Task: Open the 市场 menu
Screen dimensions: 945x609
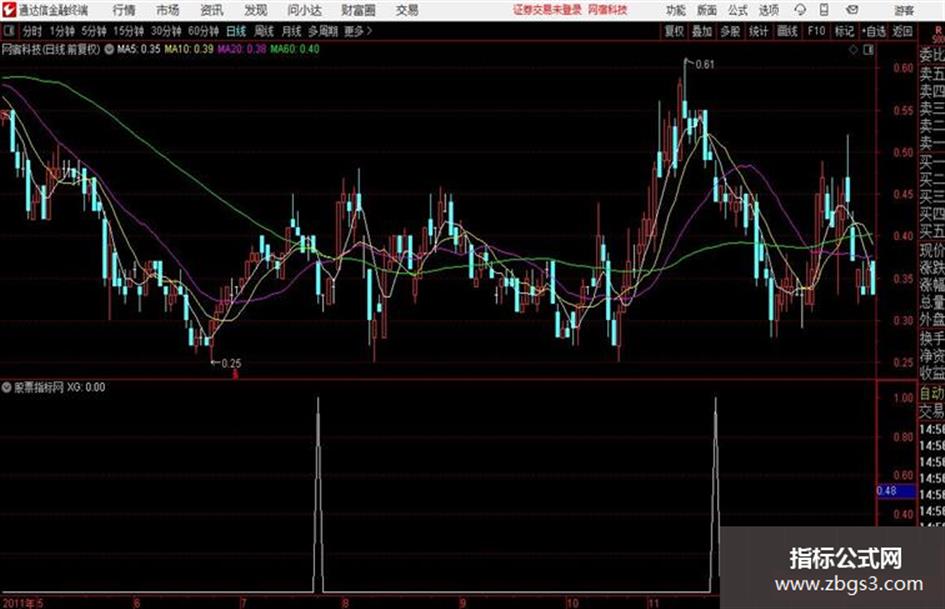Action: pyautogui.click(x=168, y=10)
